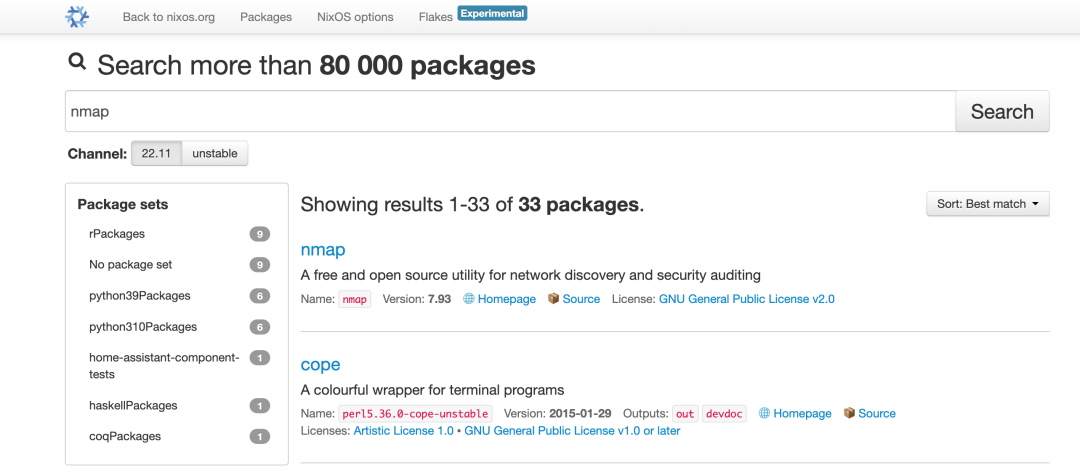Open the cope Source link
The image size is (1080, 473).
pyautogui.click(x=877, y=414)
